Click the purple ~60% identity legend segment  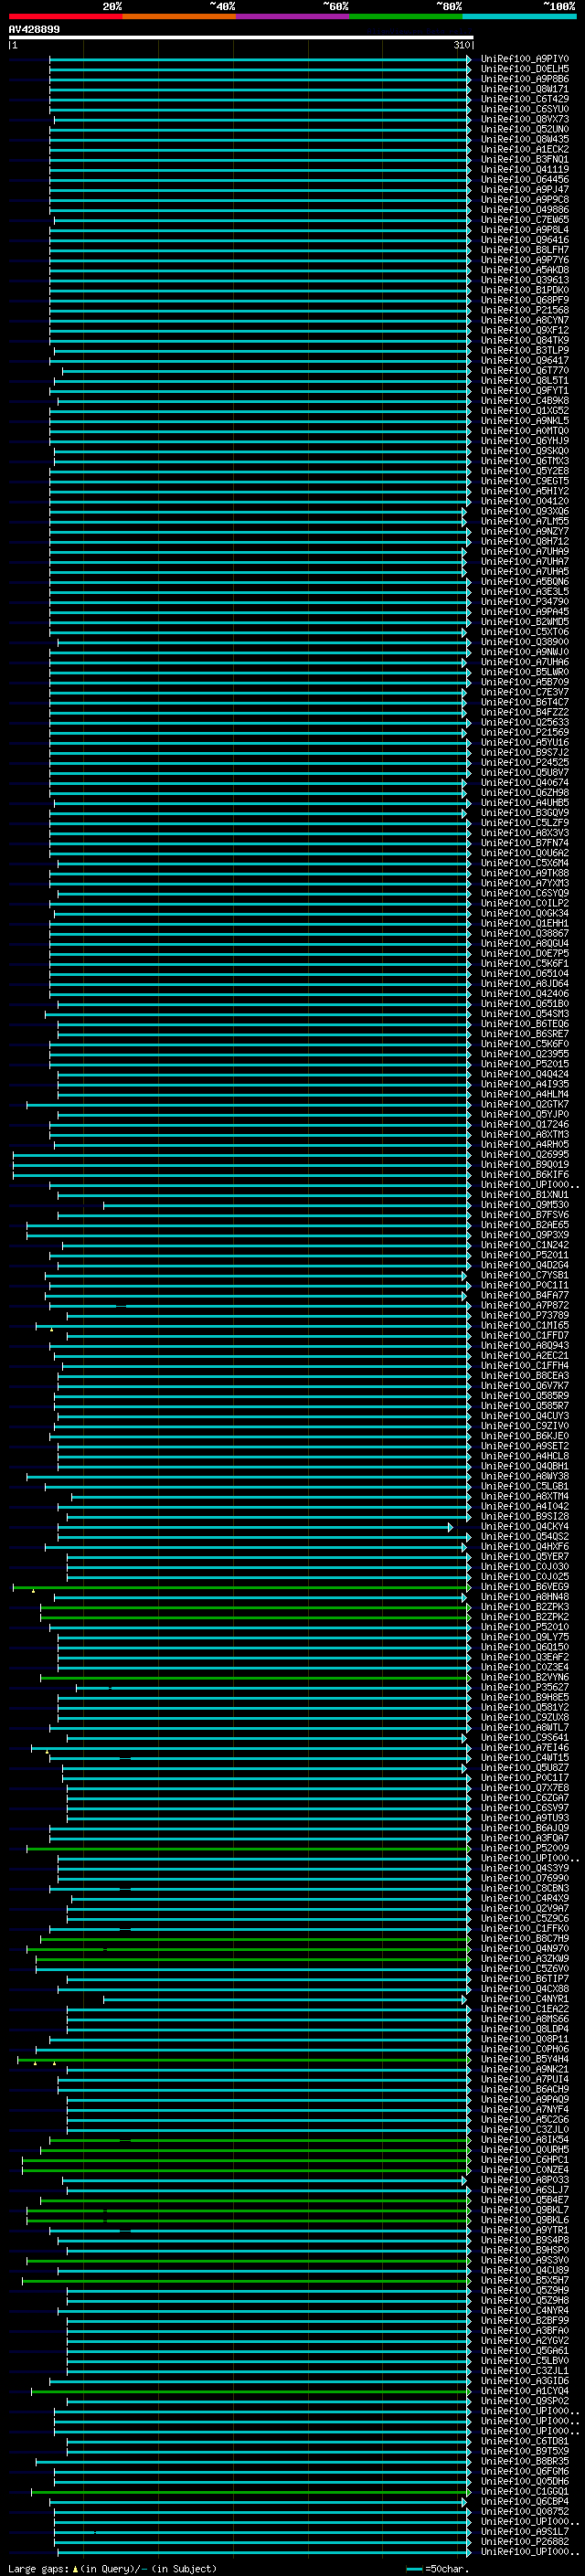(292, 16)
